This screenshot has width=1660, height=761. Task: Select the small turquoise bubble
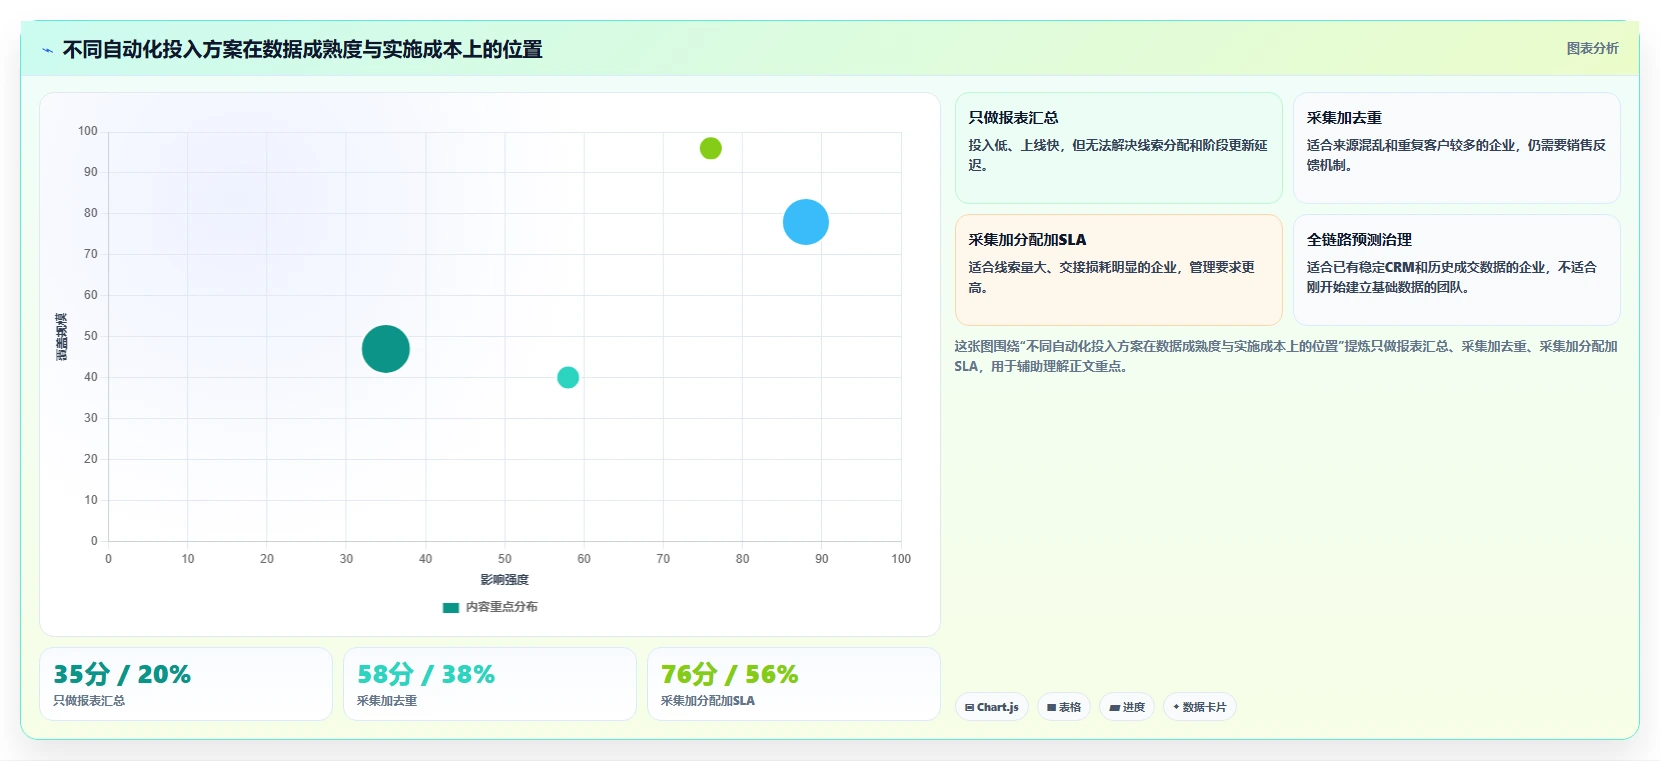pyautogui.click(x=568, y=377)
